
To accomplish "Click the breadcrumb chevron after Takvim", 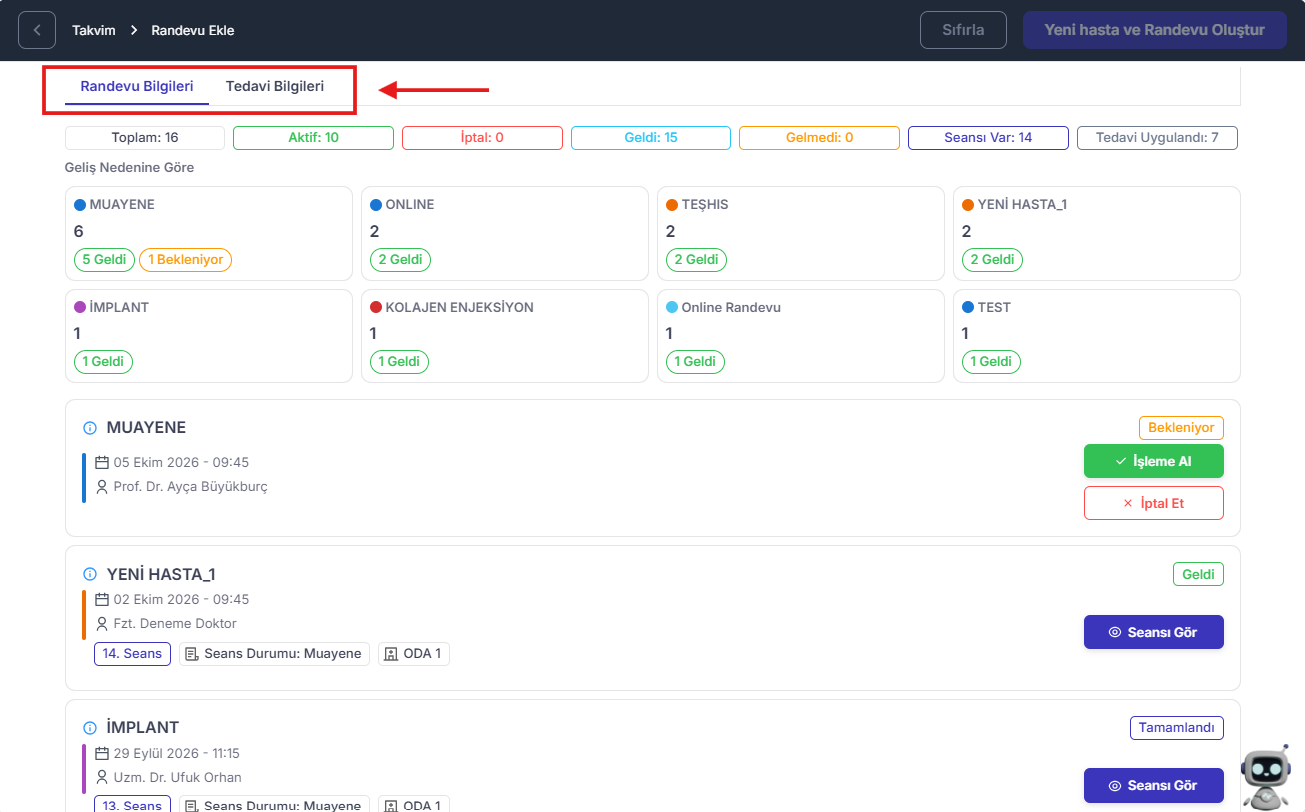I will [x=133, y=30].
